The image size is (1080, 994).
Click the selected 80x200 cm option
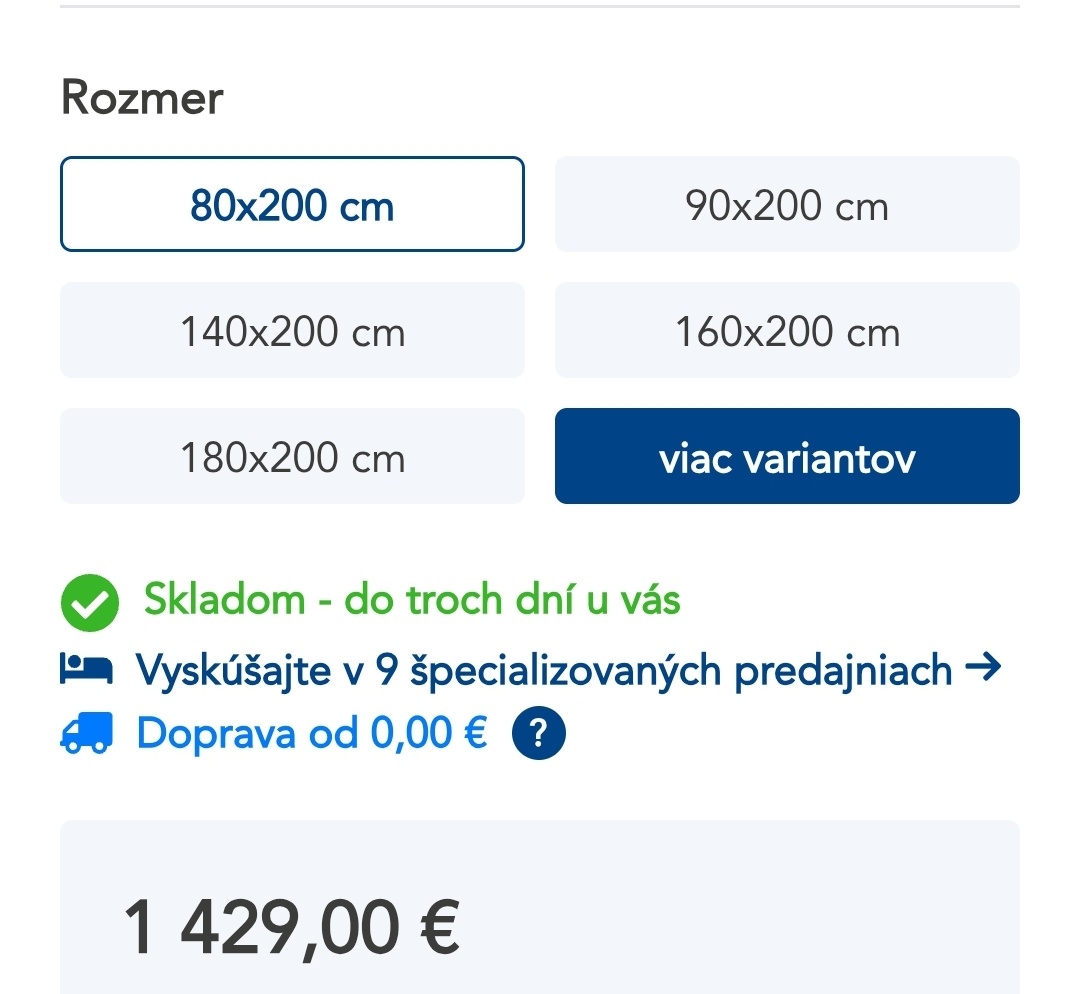coord(292,204)
